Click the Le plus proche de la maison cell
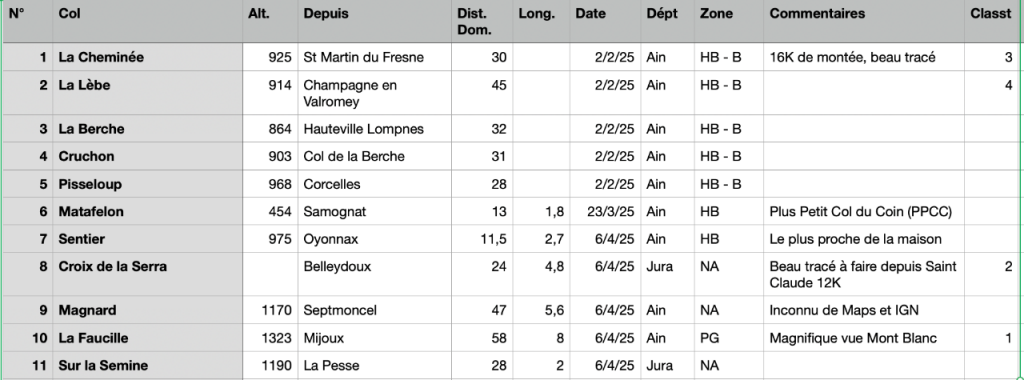This screenshot has height=380, width=1024. 864,239
